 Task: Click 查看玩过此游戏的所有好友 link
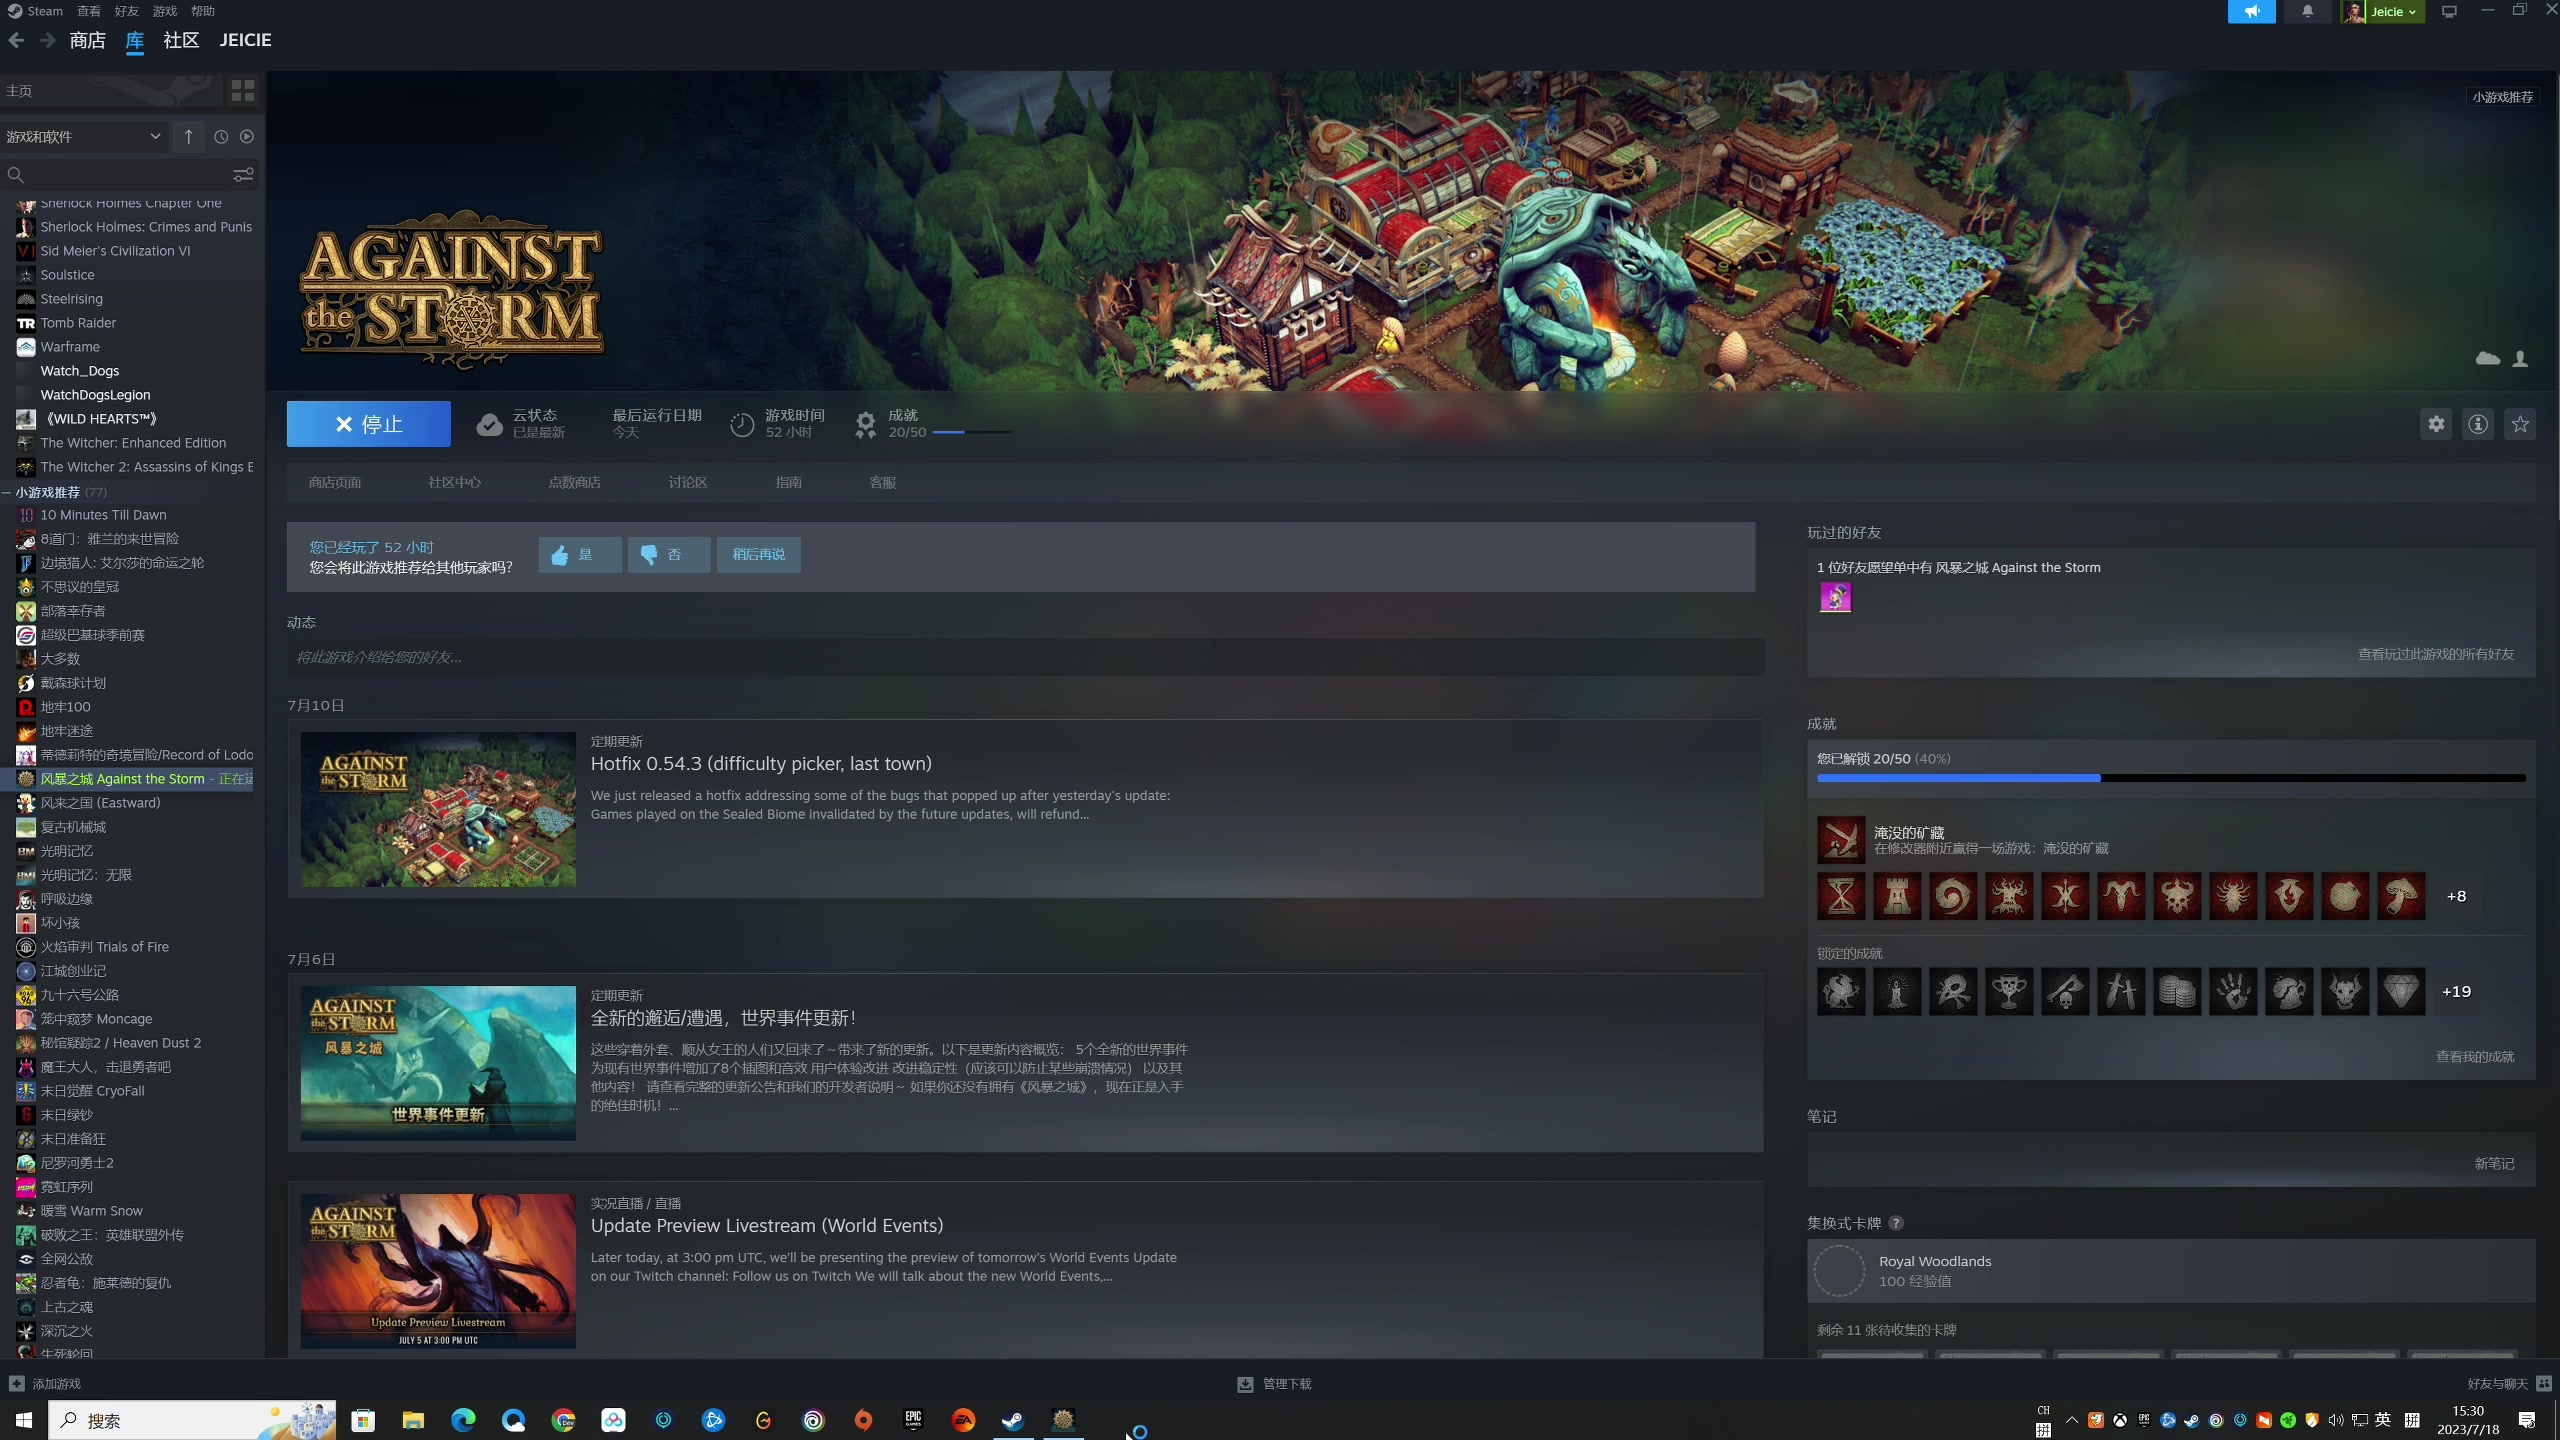[2436, 654]
